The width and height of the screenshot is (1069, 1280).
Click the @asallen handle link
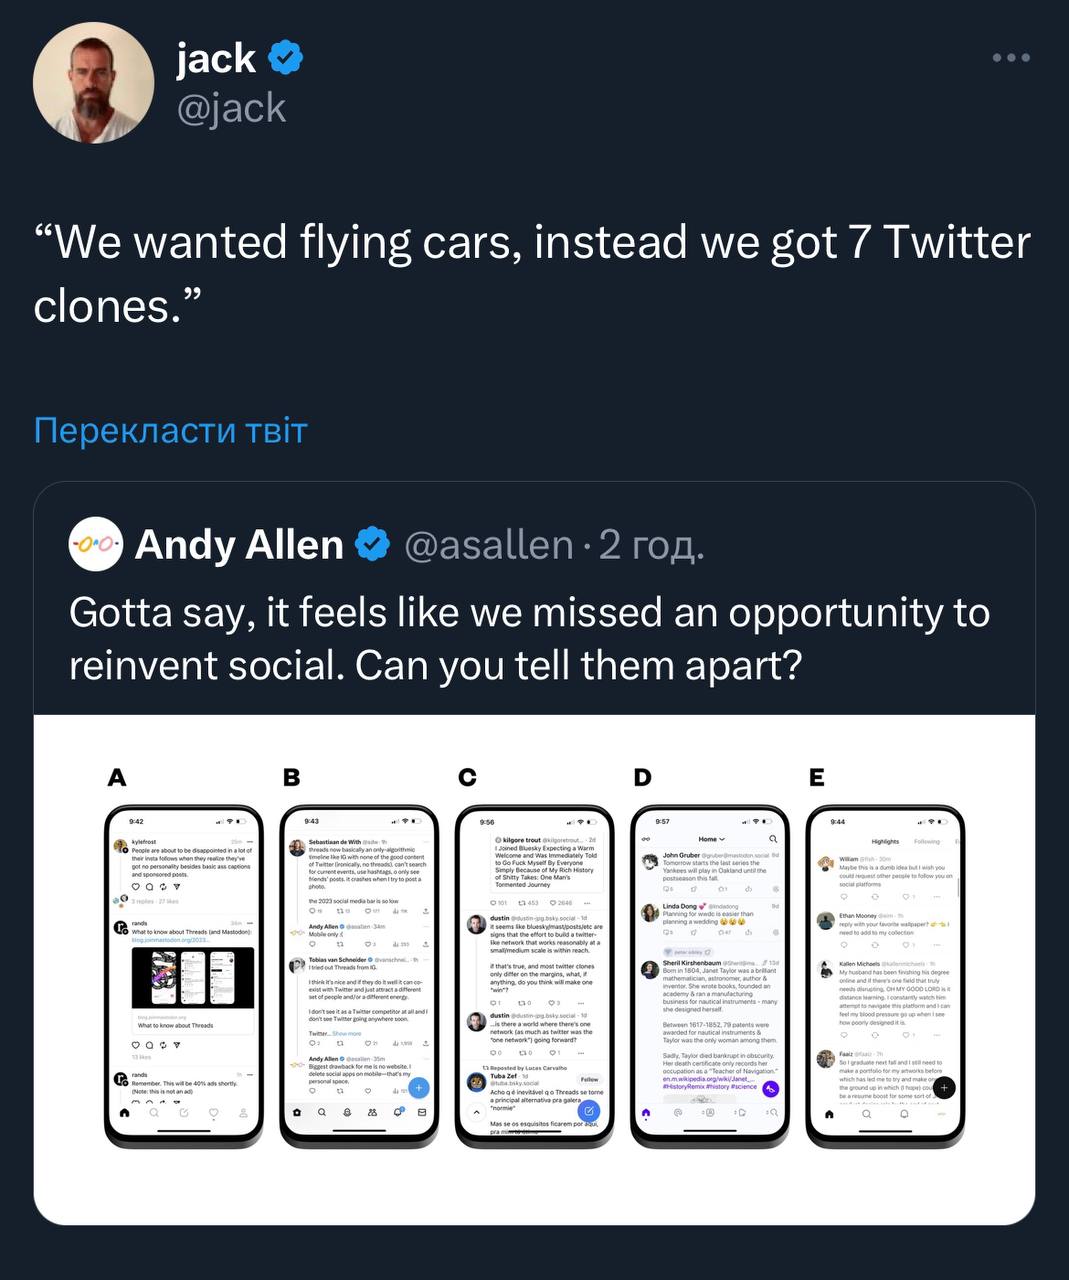pos(489,545)
